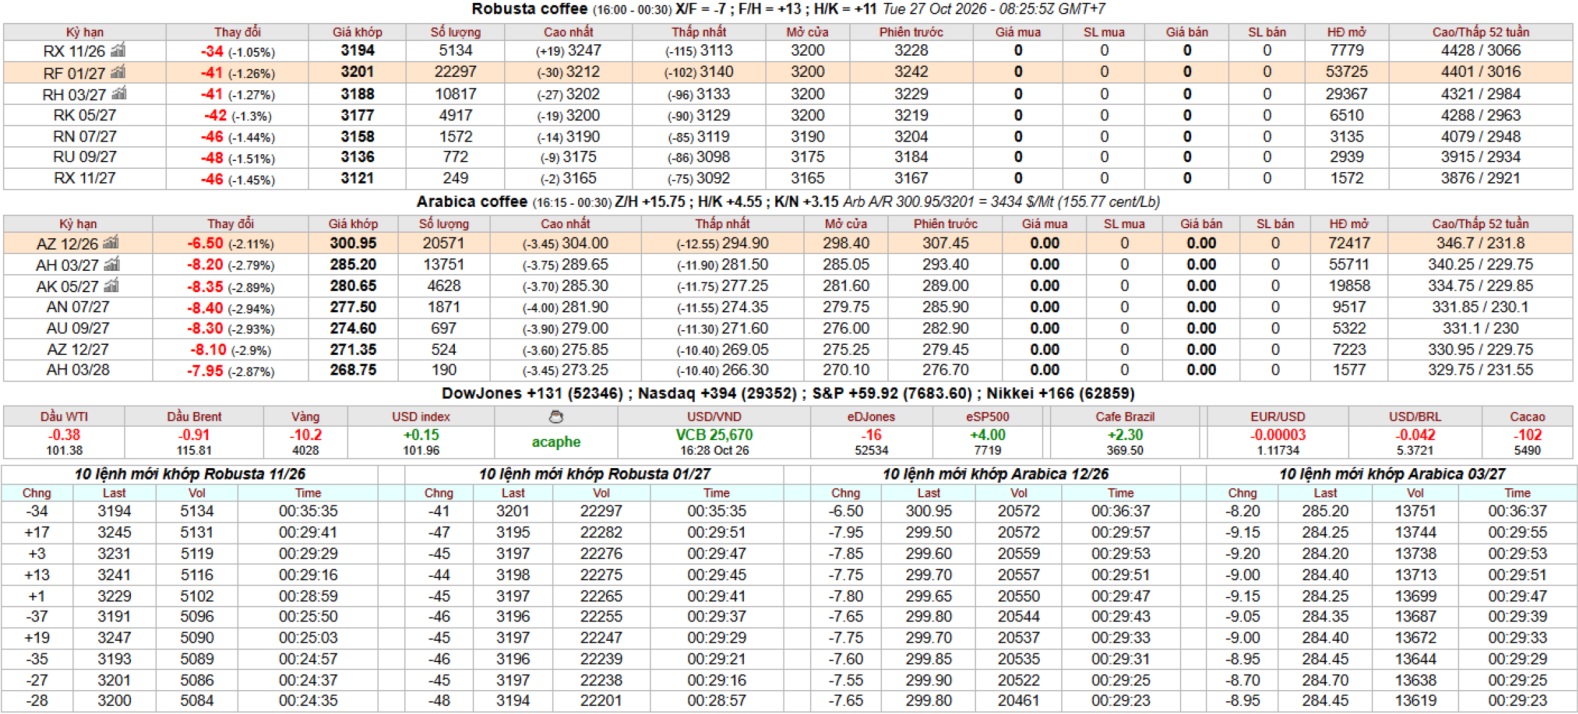The height and width of the screenshot is (714, 1578).
Task: Select the RX 11/27 Robusta contract
Action: tap(85, 178)
